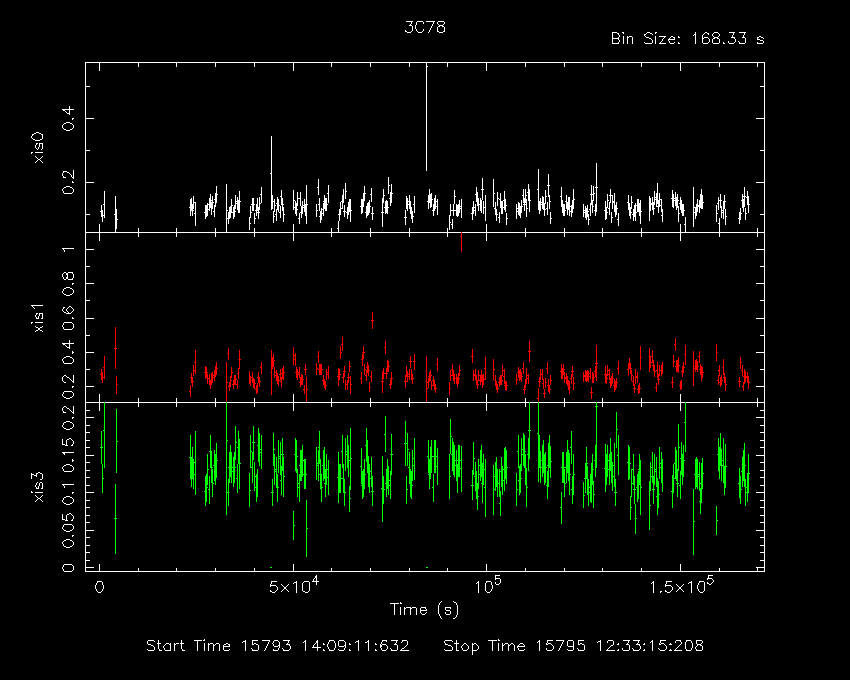
Task: Click the red outlier point near 1 in xis1 panel
Action: tap(461, 242)
